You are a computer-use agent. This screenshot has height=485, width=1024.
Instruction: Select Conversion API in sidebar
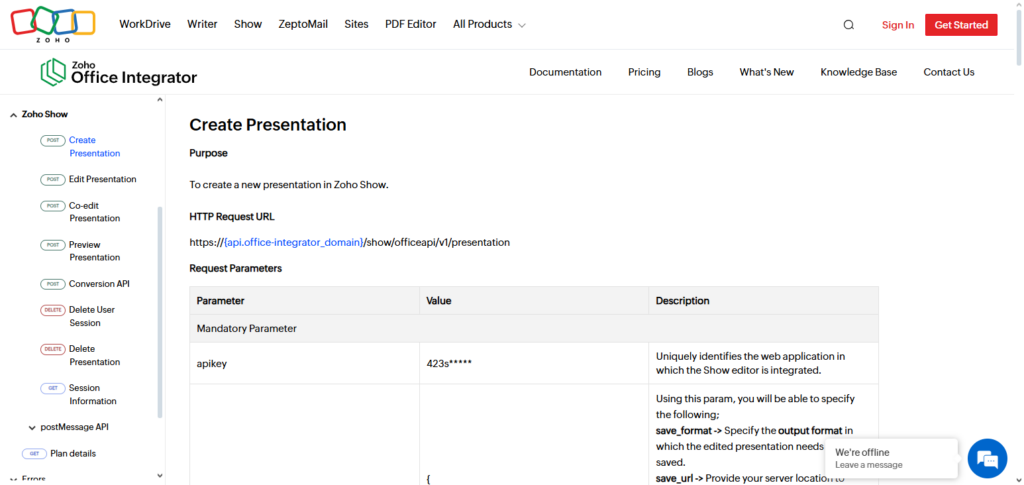point(99,284)
